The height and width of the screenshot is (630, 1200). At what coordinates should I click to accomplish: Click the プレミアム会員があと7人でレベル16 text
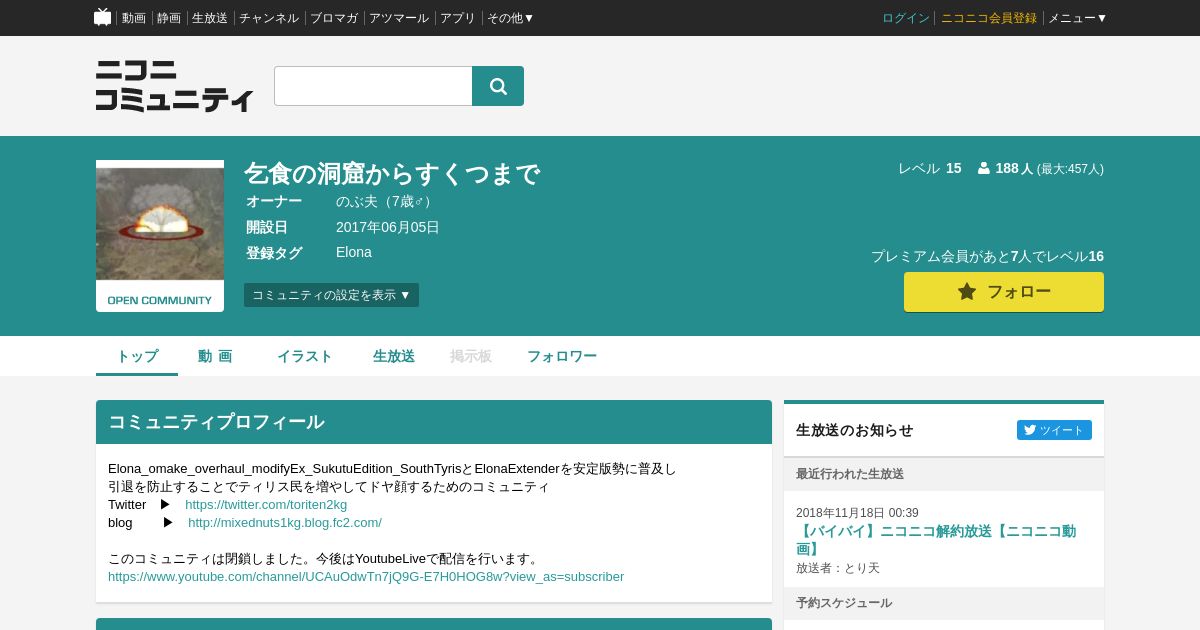tap(988, 256)
